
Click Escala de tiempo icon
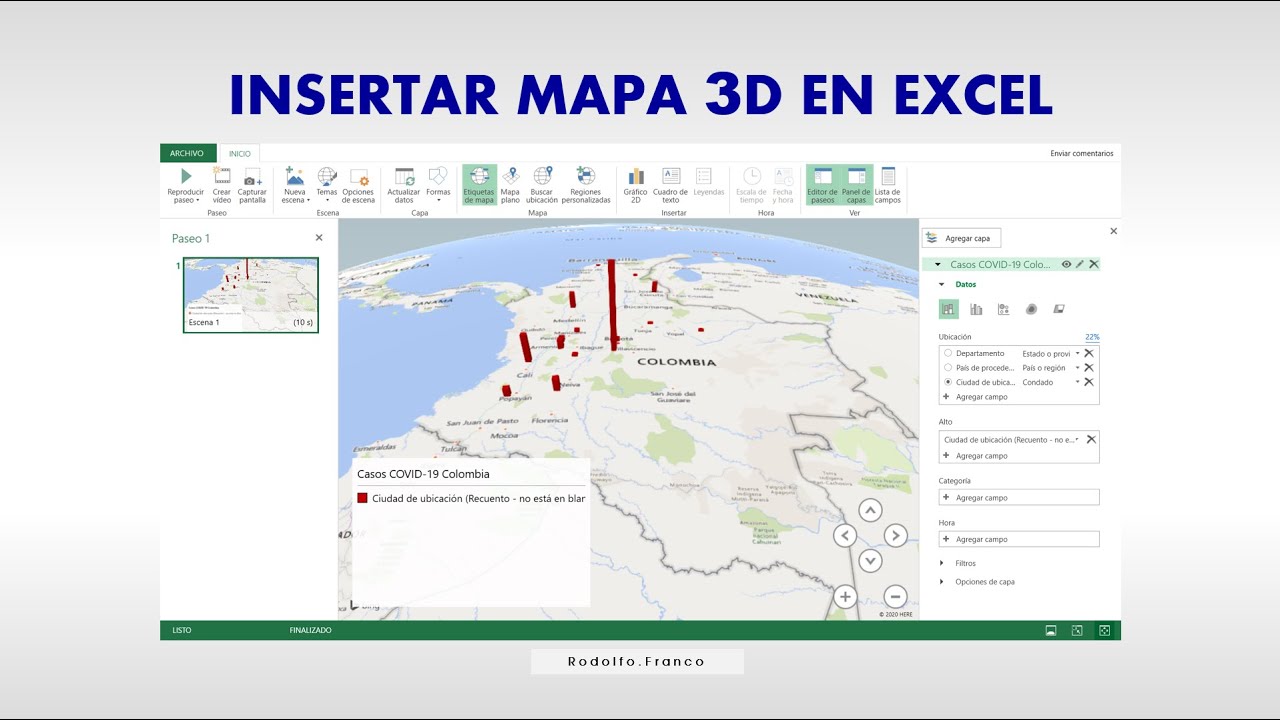751,176
